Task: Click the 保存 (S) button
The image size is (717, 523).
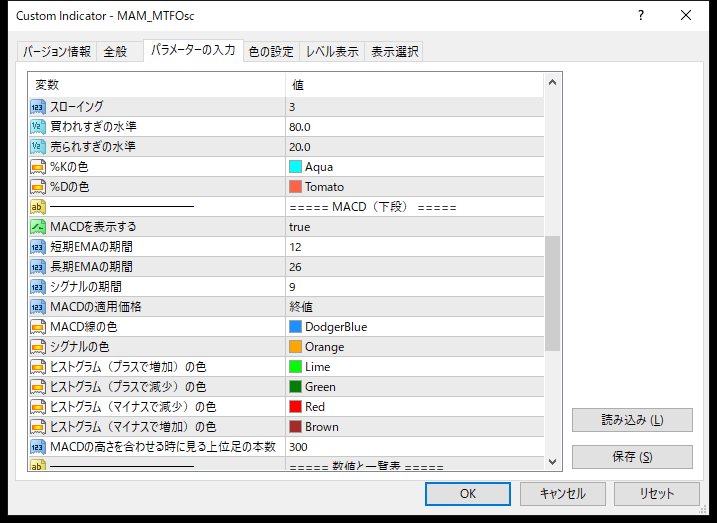Action: [x=632, y=457]
